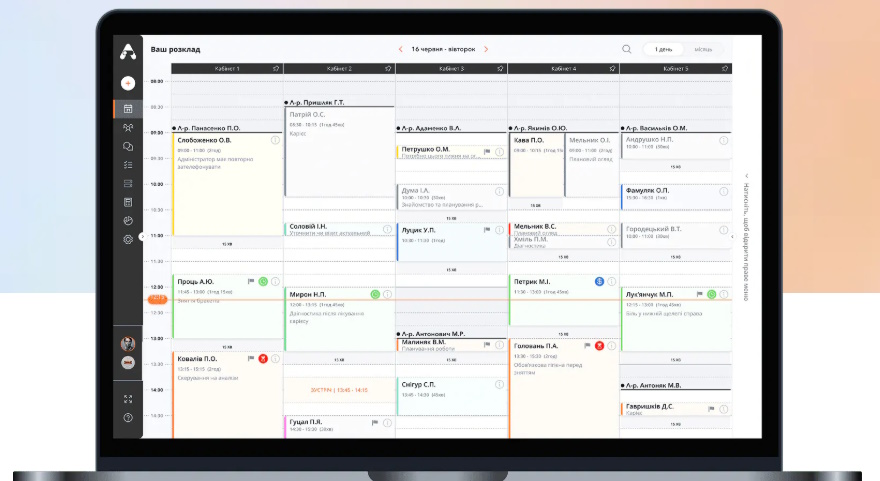The image size is (880, 481).
Task: Go to the next day arrow
Action: (x=486, y=49)
